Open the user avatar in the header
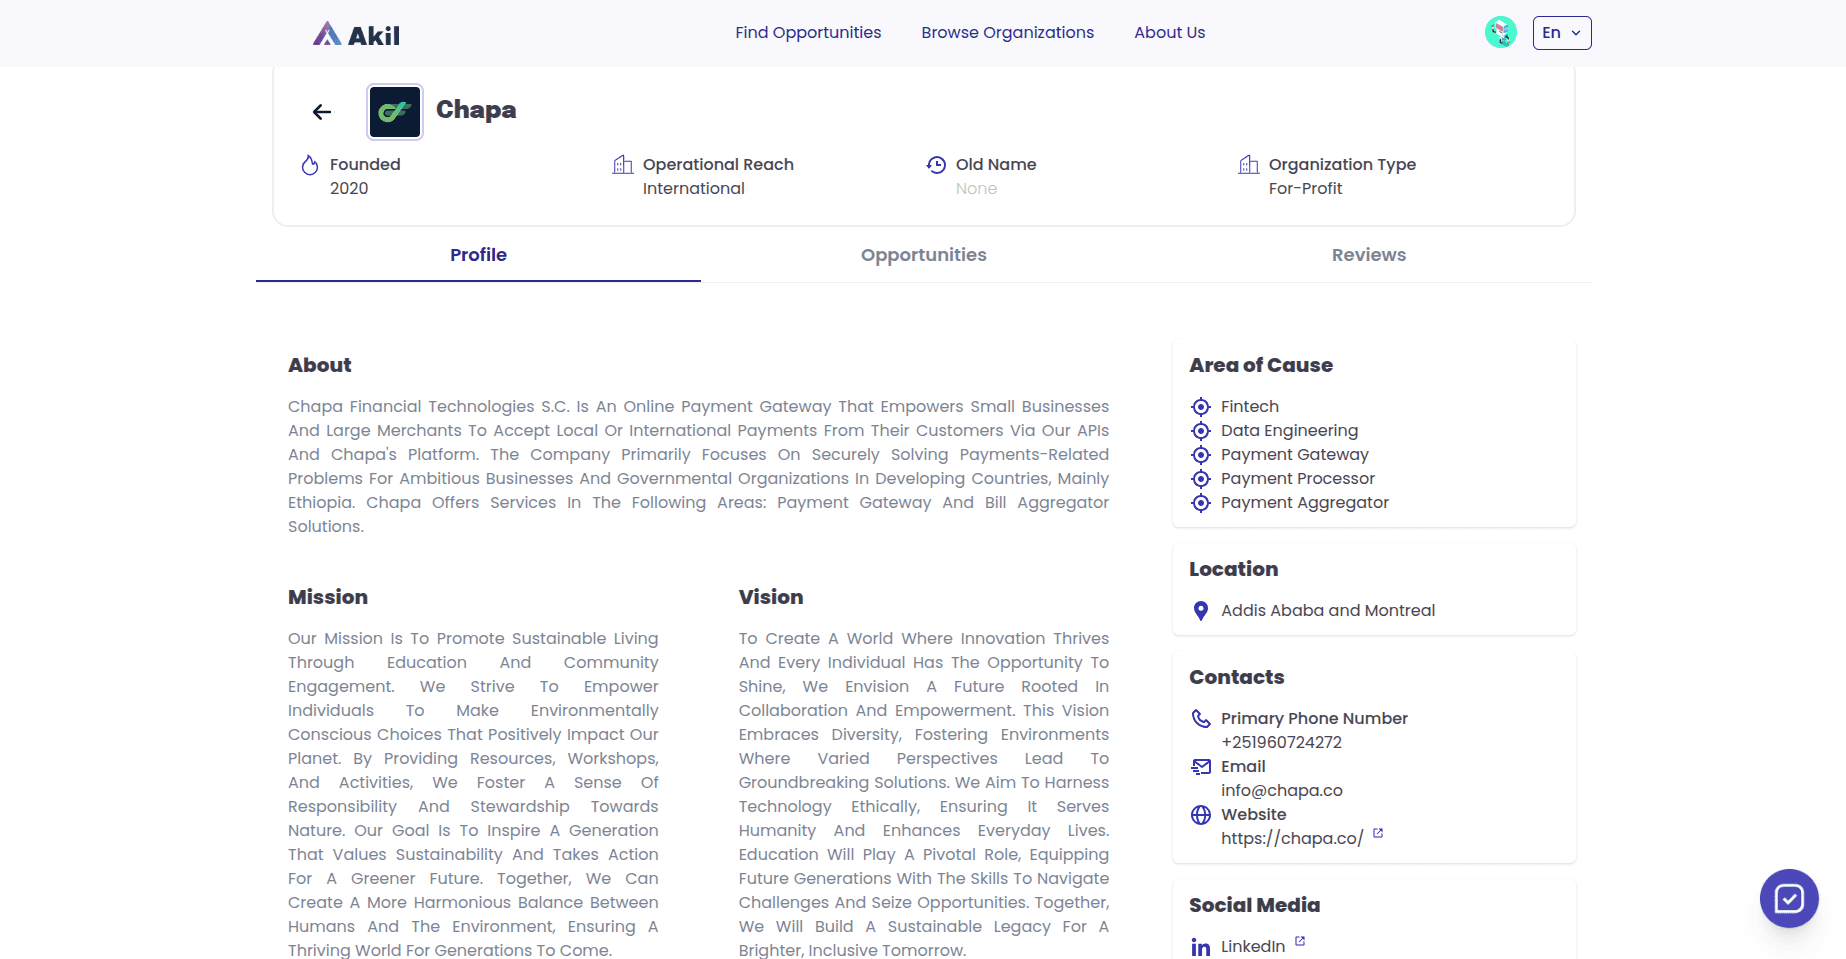 pos(1500,32)
